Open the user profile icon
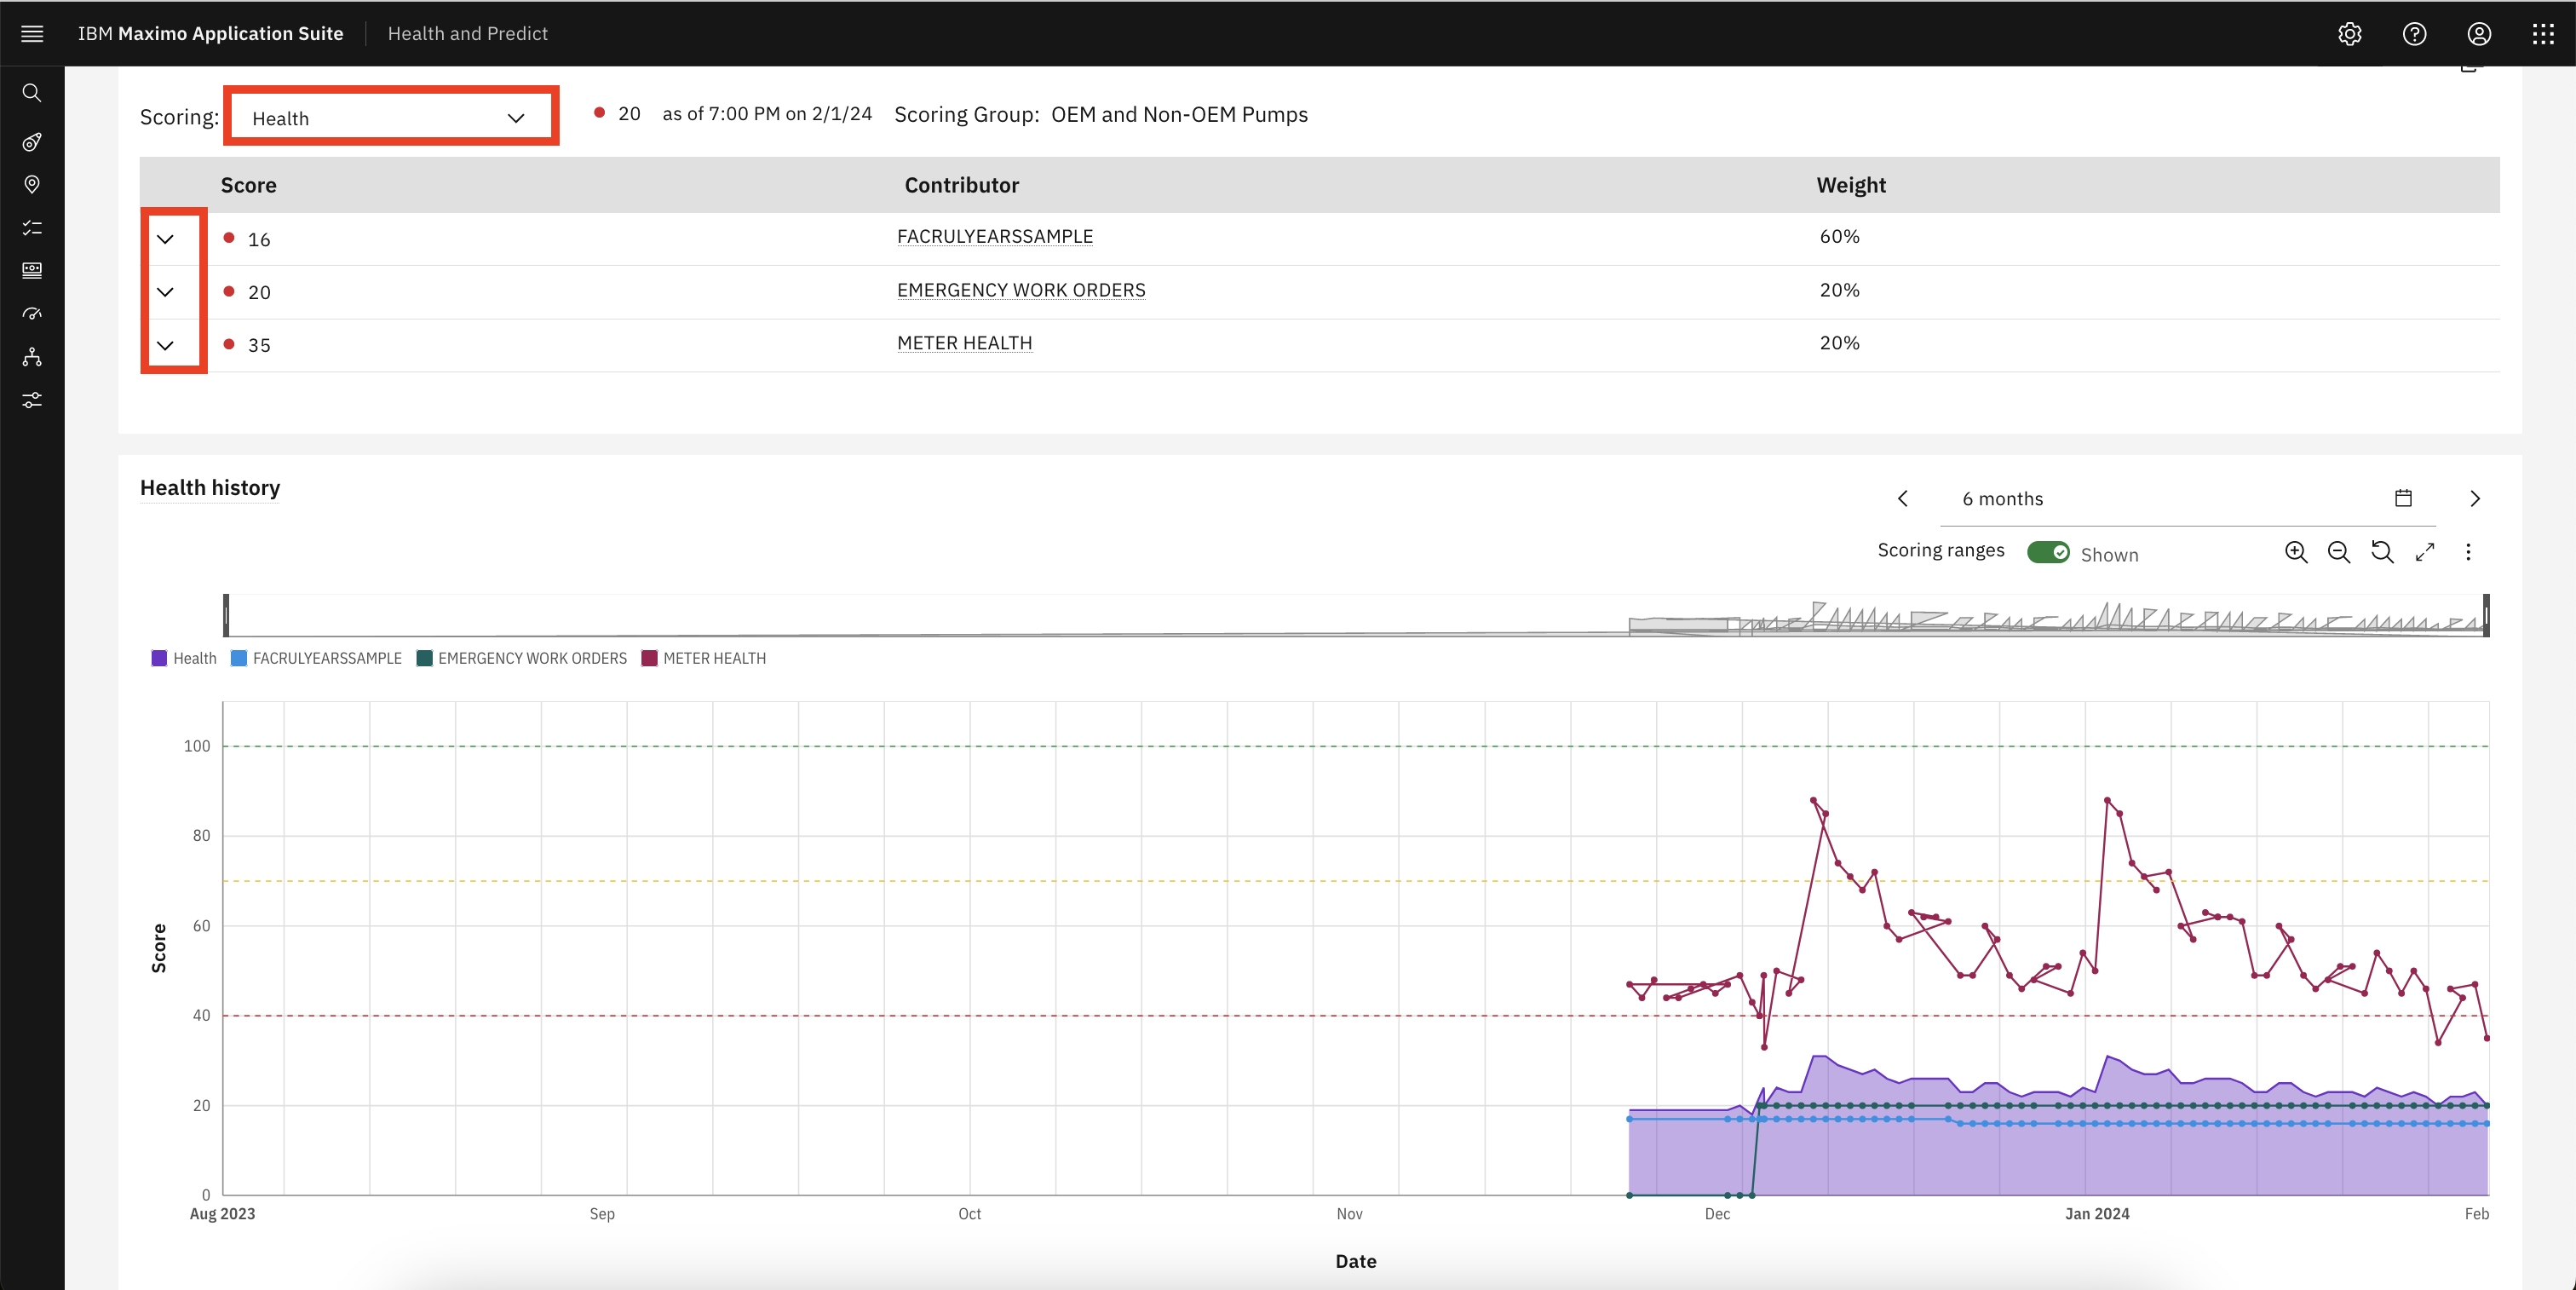 pyautogui.click(x=2479, y=33)
